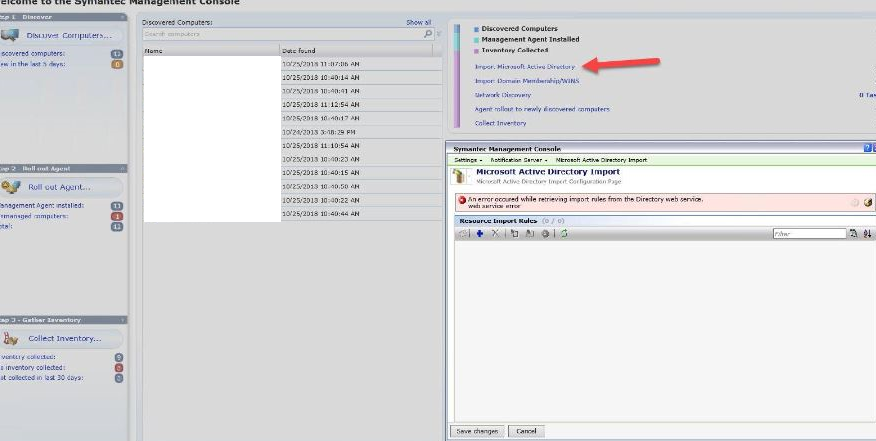Screen dimensions: 876x441
Task: Open Import Microsoft Active Directory link
Action: click(x=524, y=67)
